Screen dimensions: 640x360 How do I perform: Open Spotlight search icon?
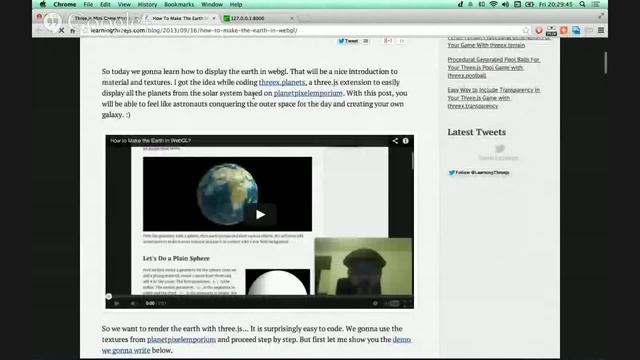pyautogui.click(x=582, y=4)
